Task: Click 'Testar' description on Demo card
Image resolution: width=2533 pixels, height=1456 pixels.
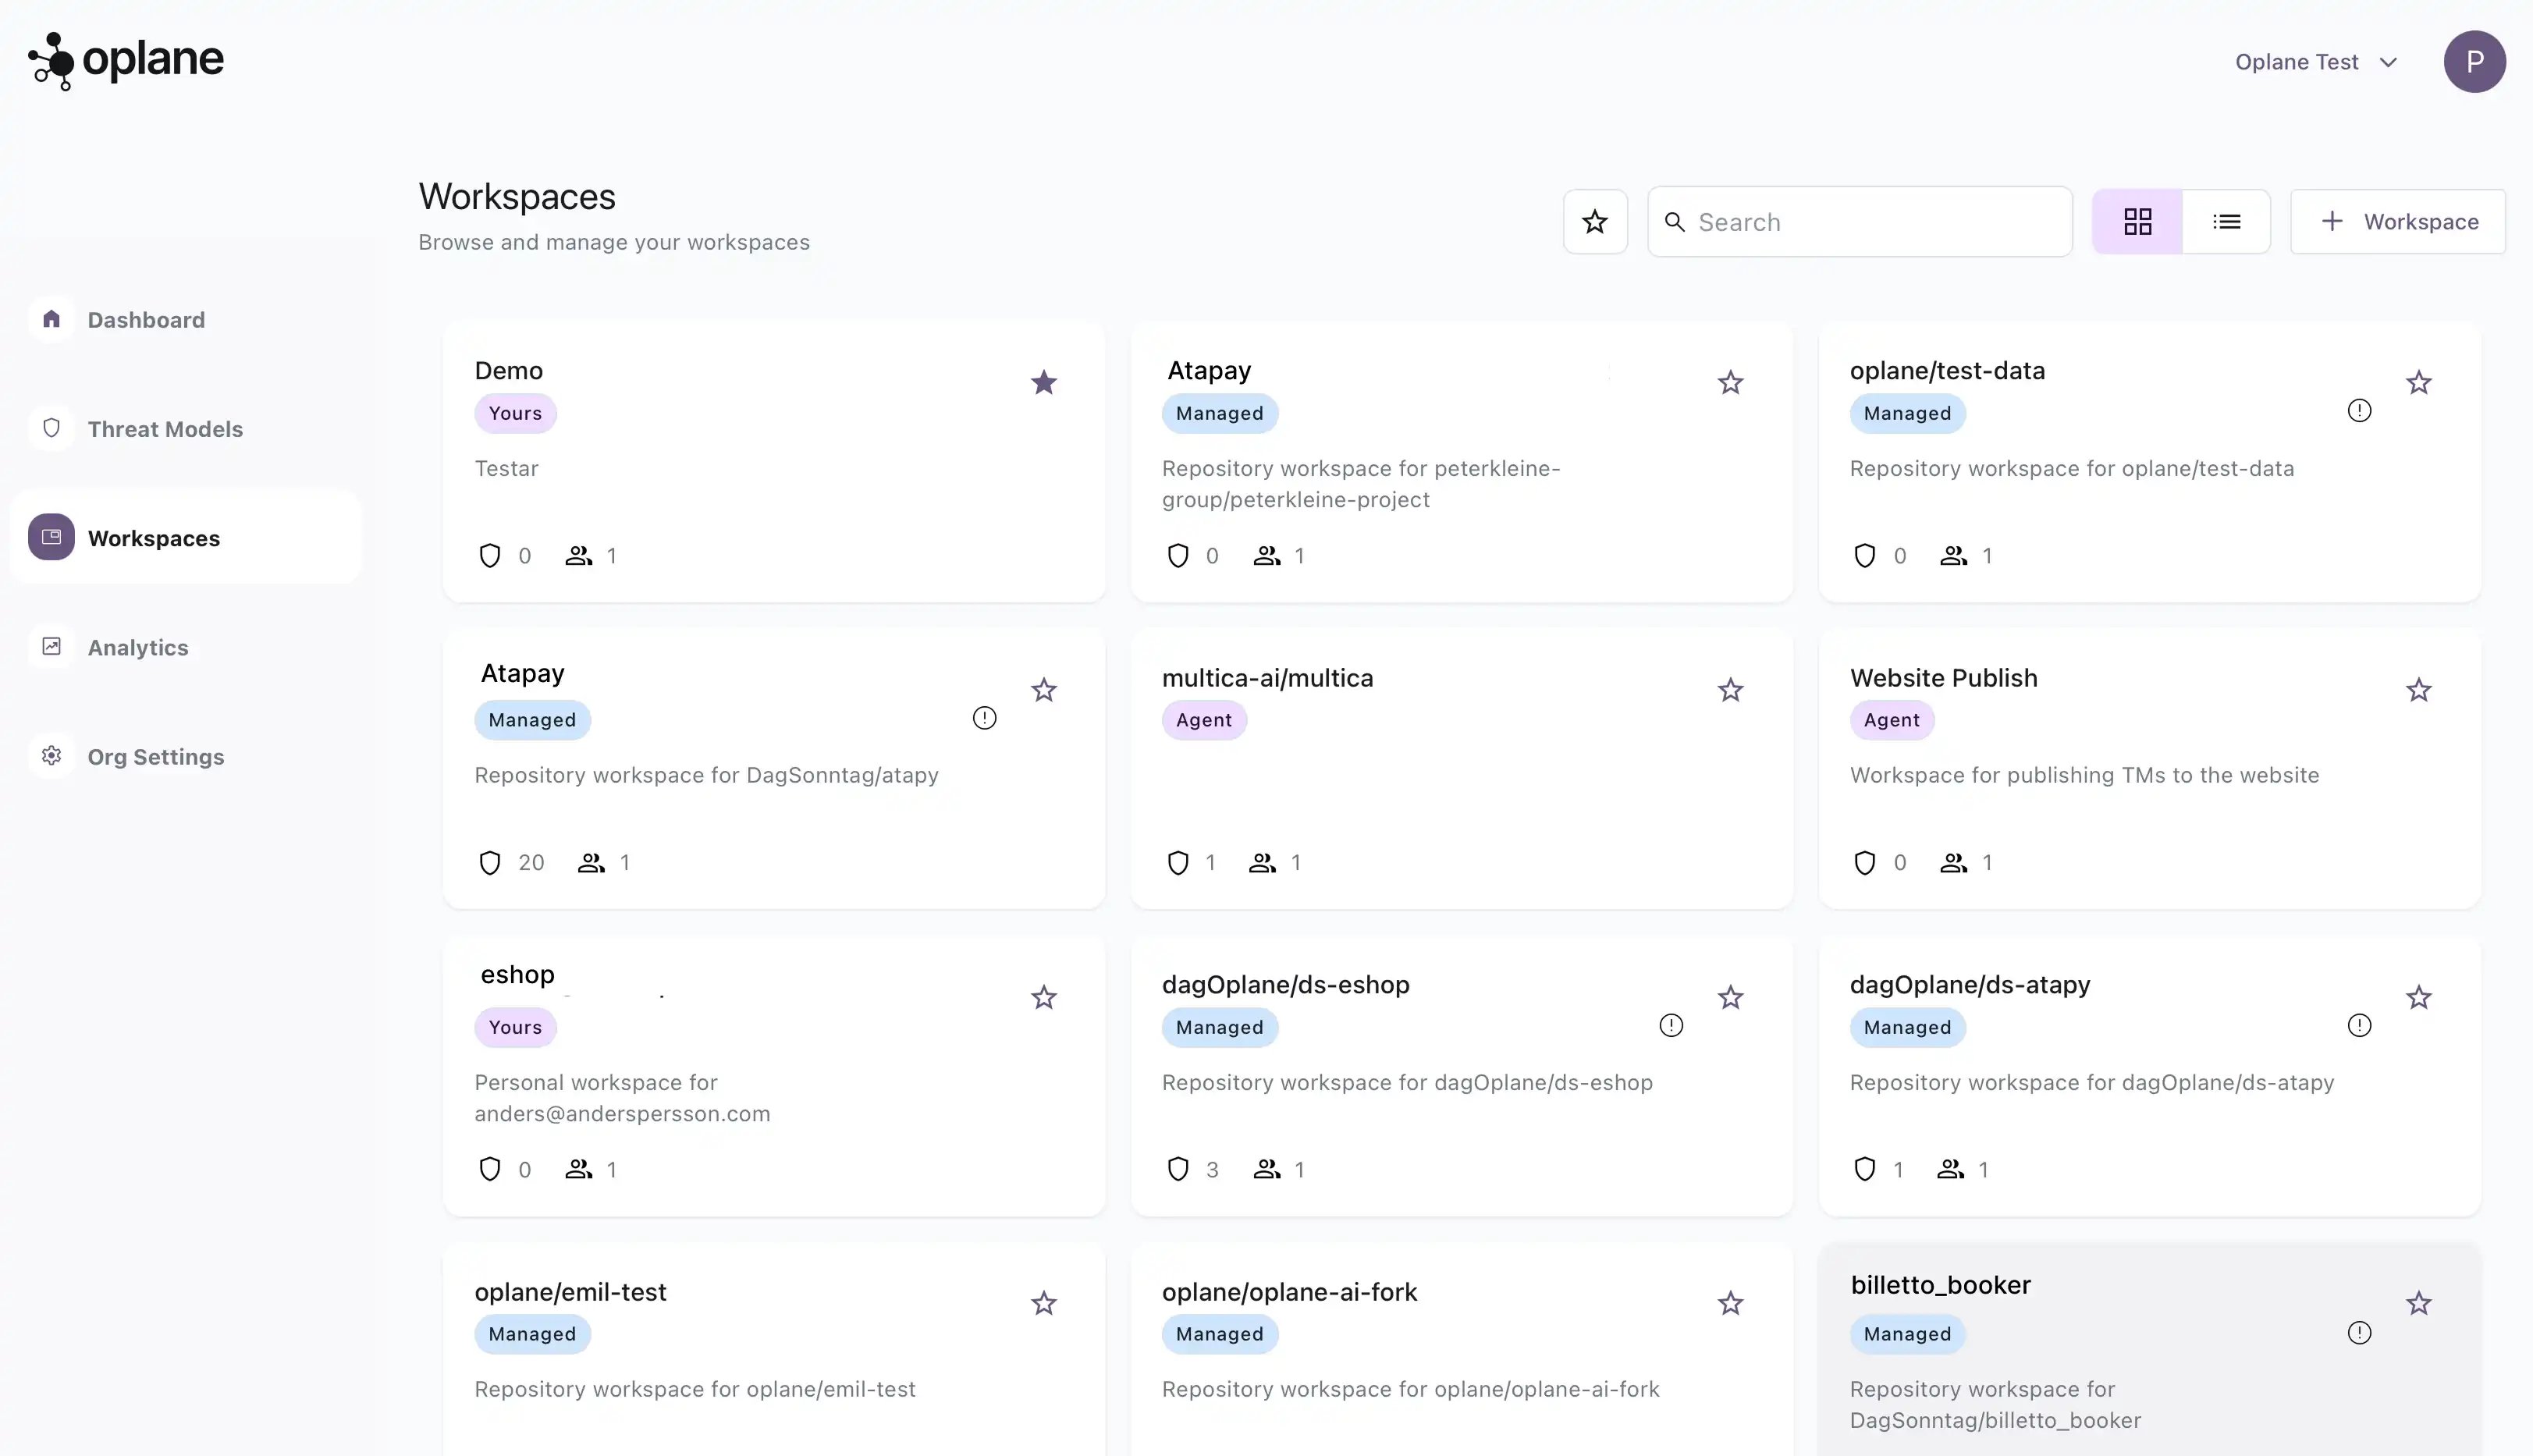Action: point(506,469)
